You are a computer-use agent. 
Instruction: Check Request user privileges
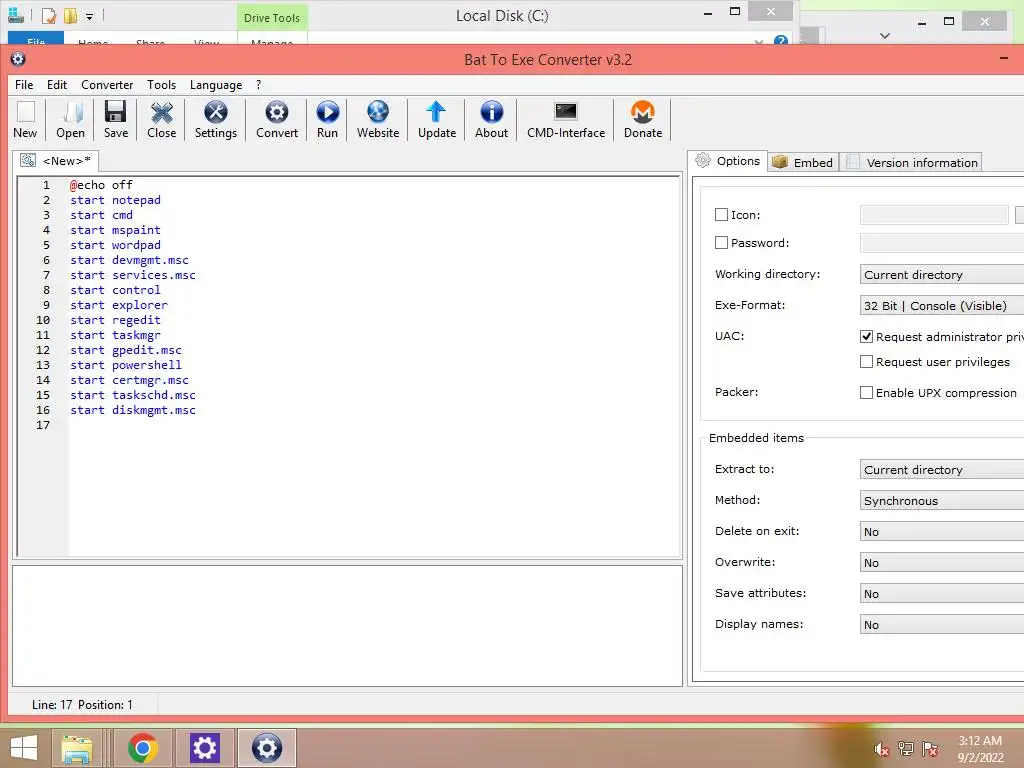click(866, 361)
